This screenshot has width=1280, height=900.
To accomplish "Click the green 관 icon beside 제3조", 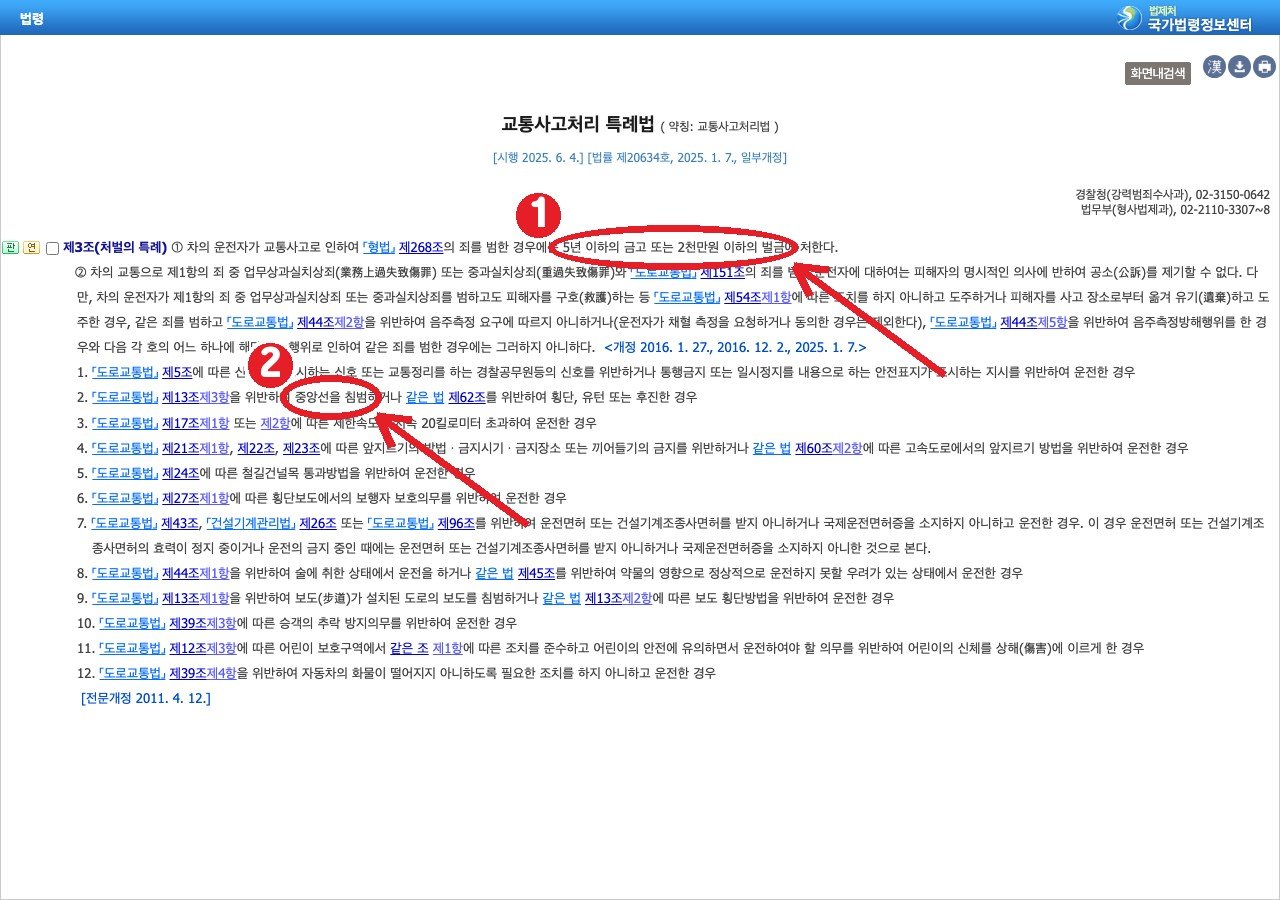I will pos(11,247).
